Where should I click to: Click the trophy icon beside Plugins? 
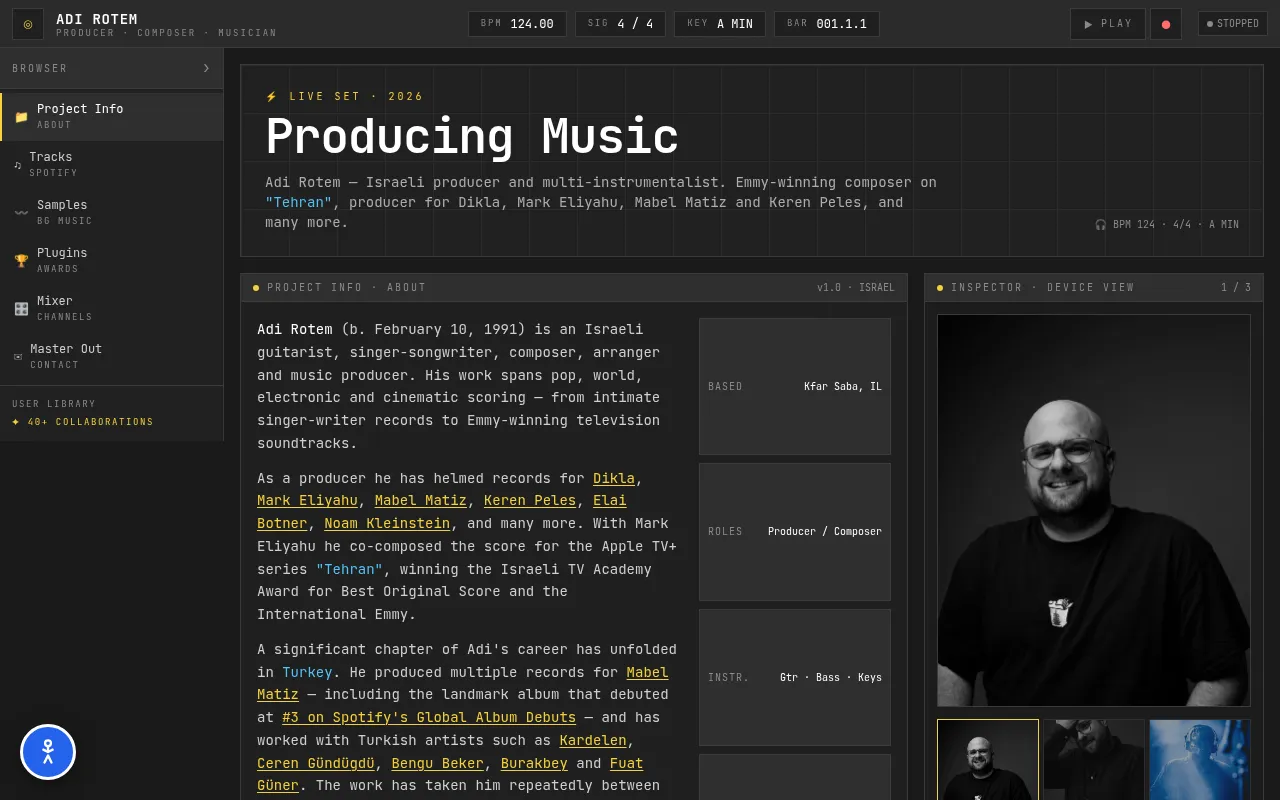tap(21, 261)
